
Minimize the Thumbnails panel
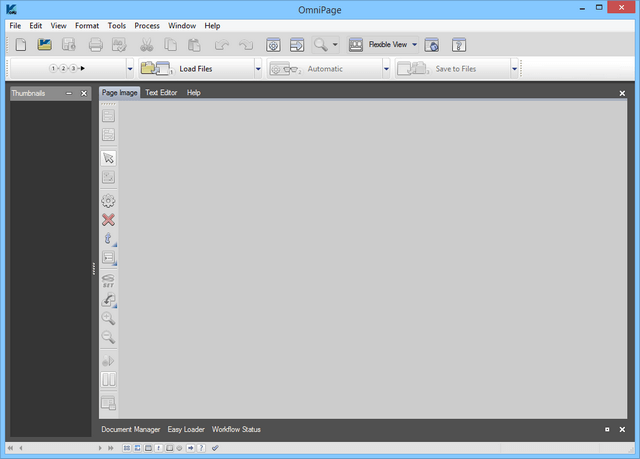pos(68,93)
